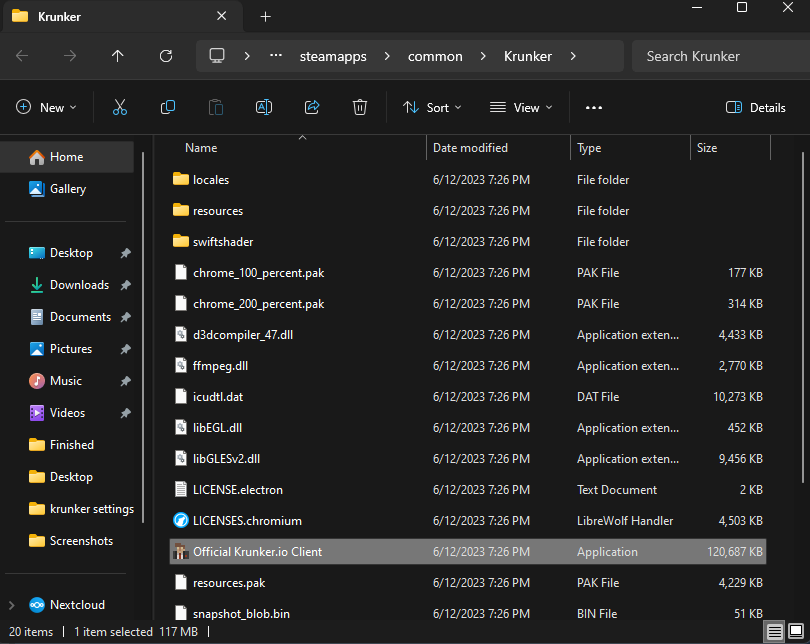The width and height of the screenshot is (810, 644).
Task: Click the Official Krunker.io Client app icon
Action: pyautogui.click(x=180, y=552)
